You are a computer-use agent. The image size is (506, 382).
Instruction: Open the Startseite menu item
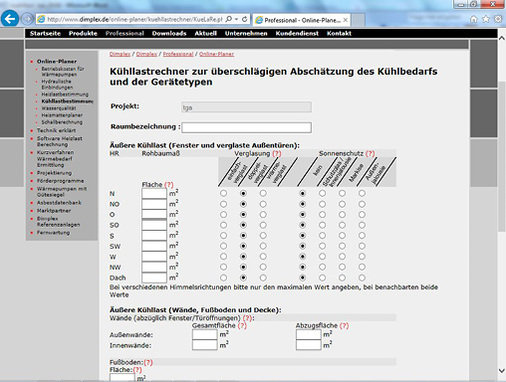click(x=45, y=33)
